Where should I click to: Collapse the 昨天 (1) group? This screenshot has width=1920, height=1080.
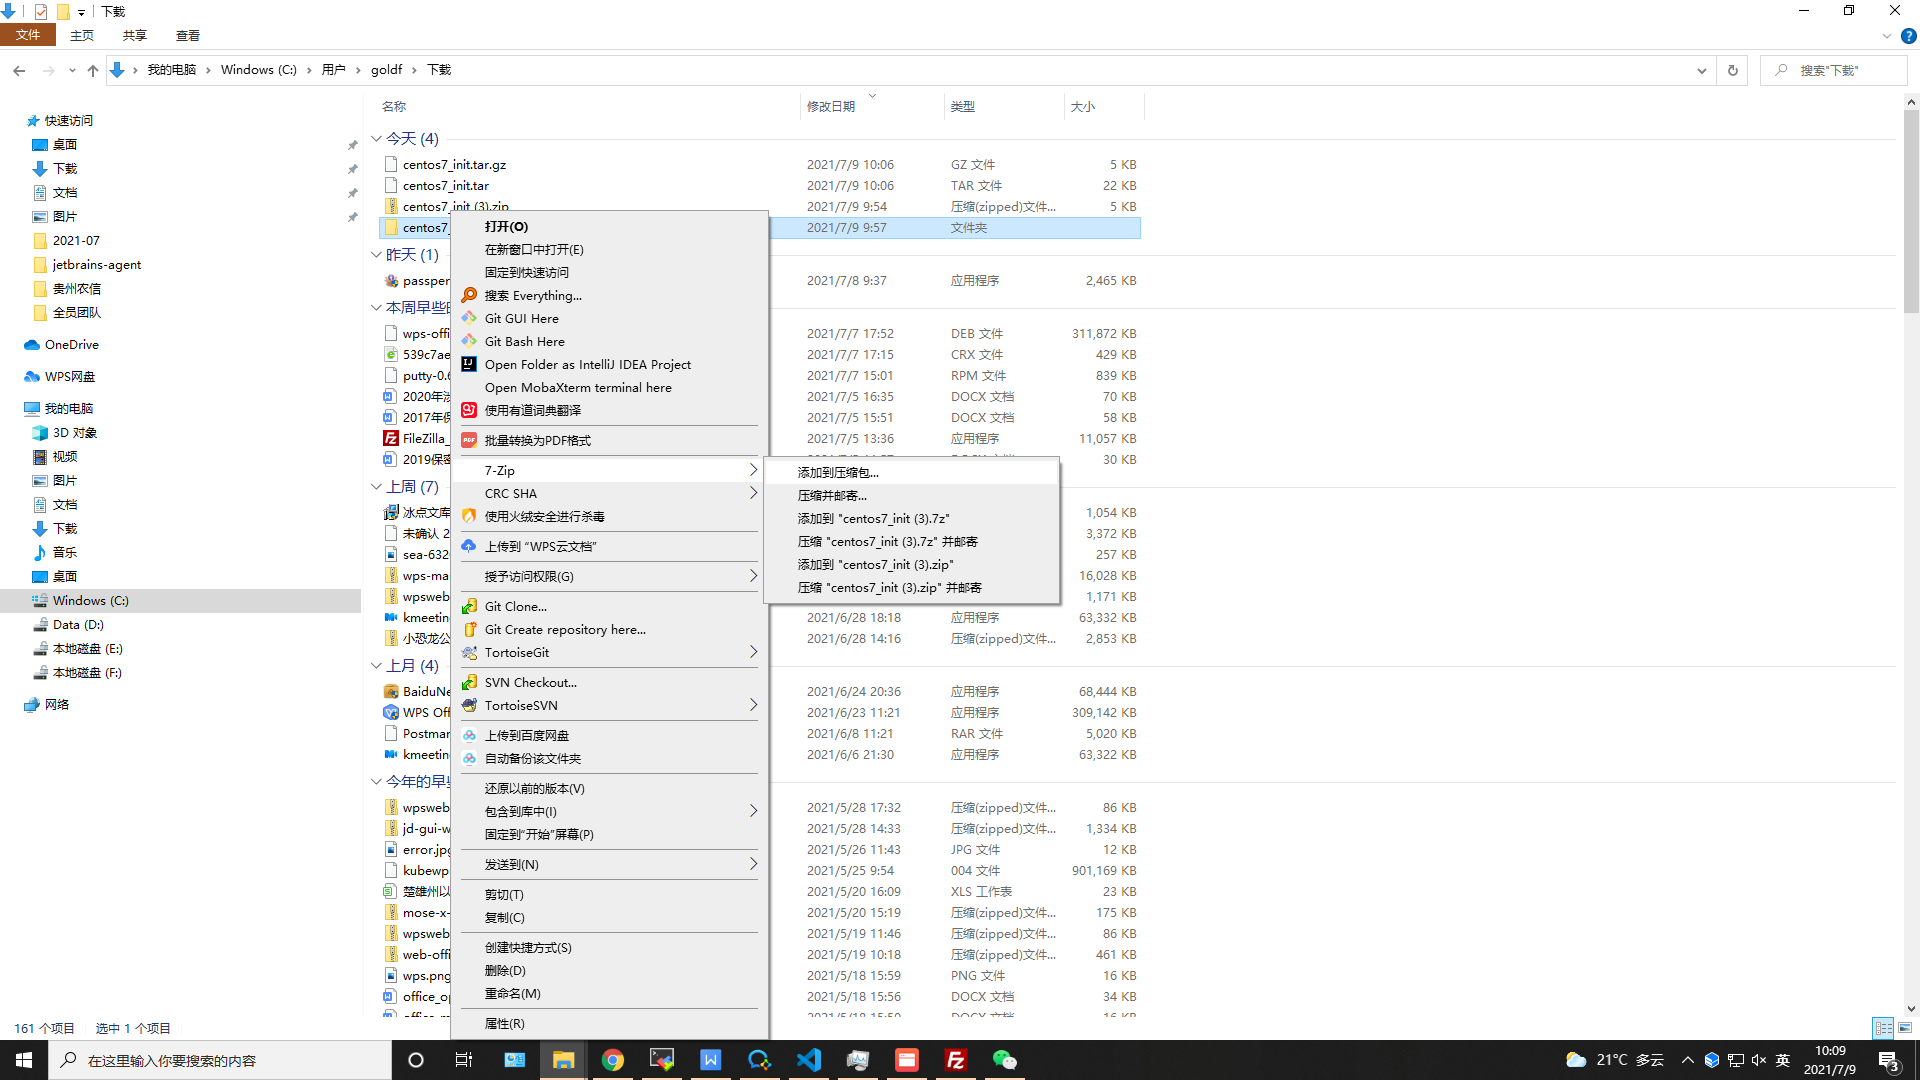coord(377,255)
